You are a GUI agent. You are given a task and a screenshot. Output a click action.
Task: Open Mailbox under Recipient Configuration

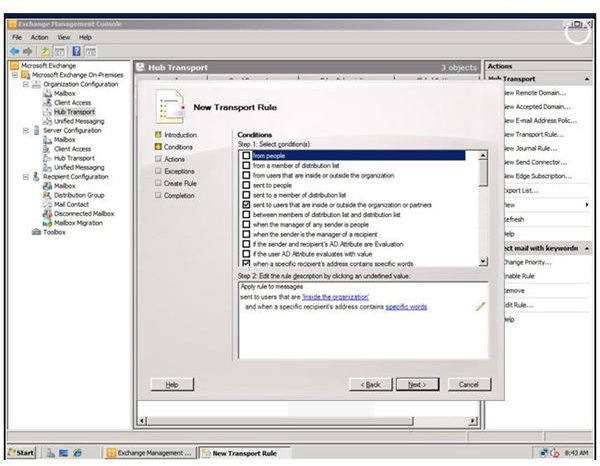tap(65, 186)
